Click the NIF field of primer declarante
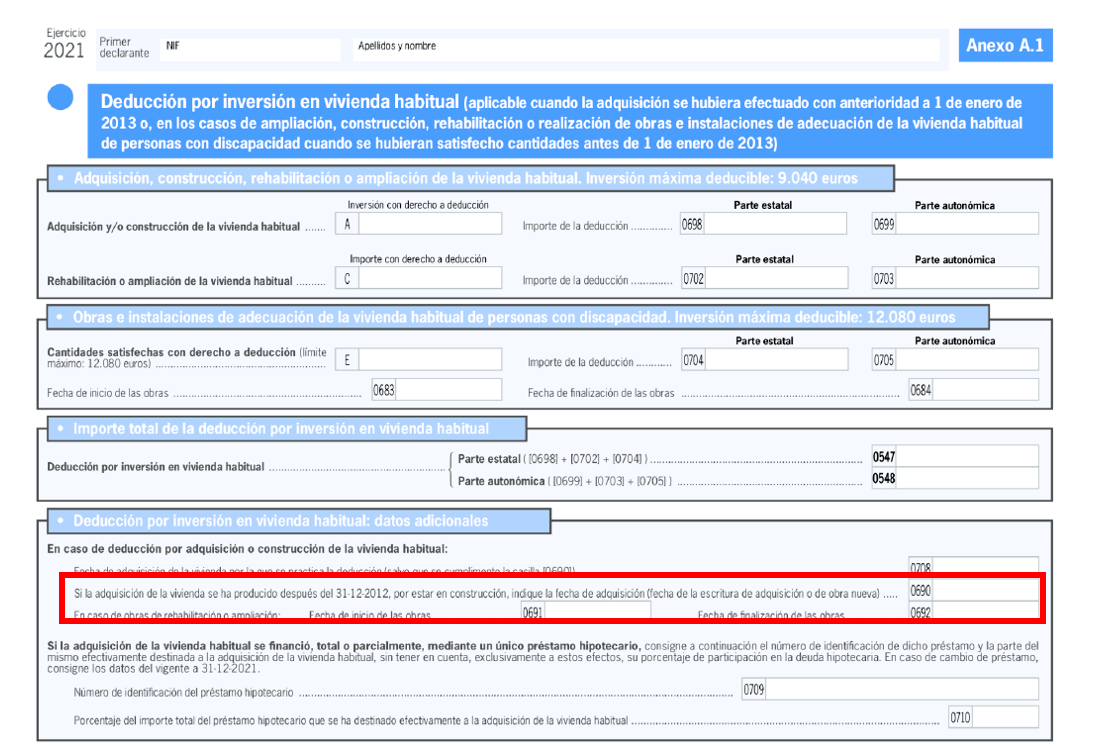Viewport: 1095px width, 754px height. coord(255,50)
